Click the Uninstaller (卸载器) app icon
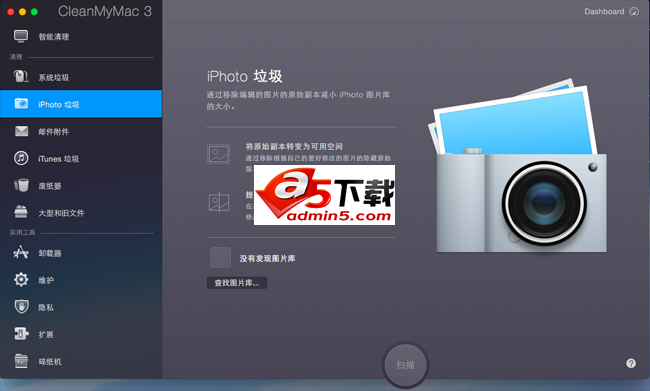The height and width of the screenshot is (391, 650). click(x=21, y=252)
